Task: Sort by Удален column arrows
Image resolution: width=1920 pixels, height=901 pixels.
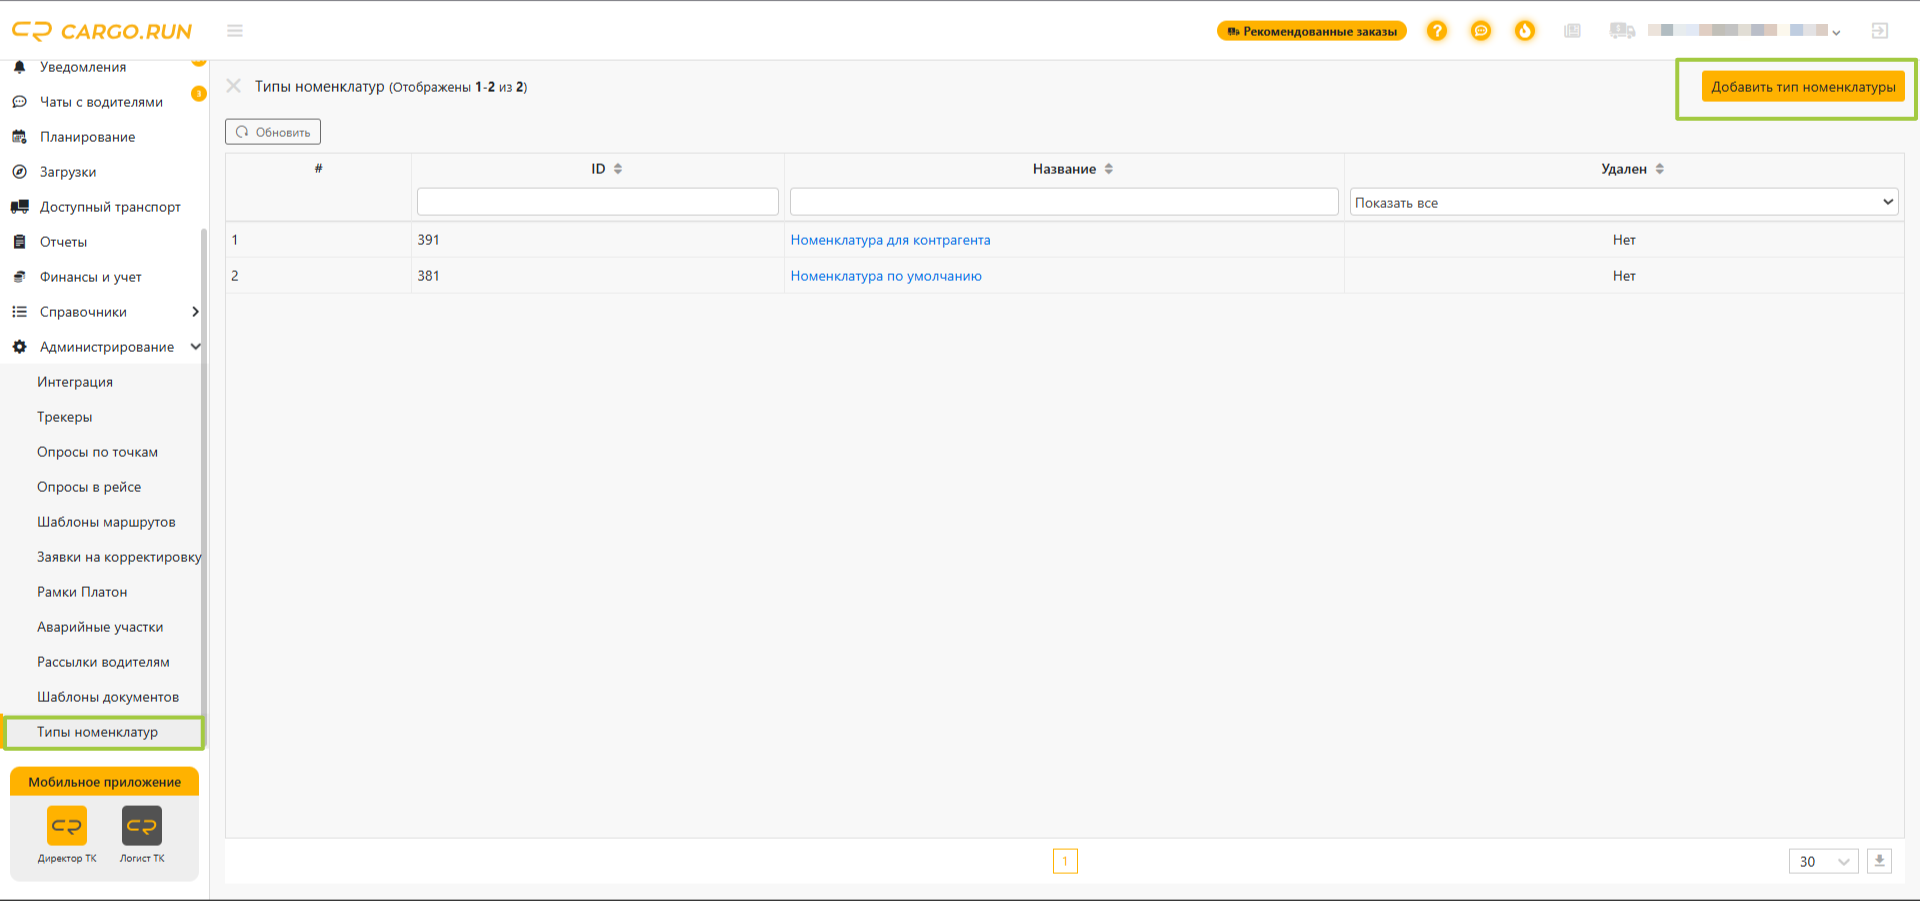Action: click(x=1660, y=169)
